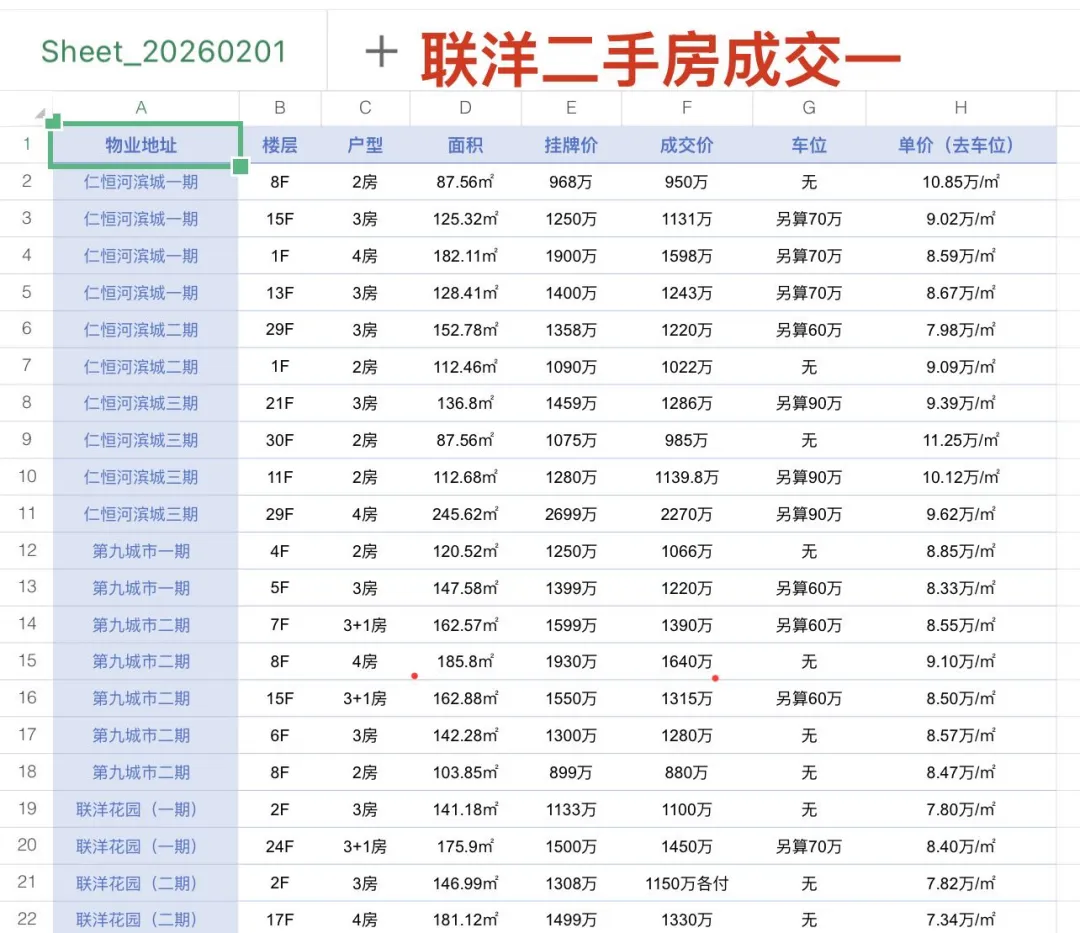Select column G header
The width and height of the screenshot is (1080, 933).
click(809, 108)
